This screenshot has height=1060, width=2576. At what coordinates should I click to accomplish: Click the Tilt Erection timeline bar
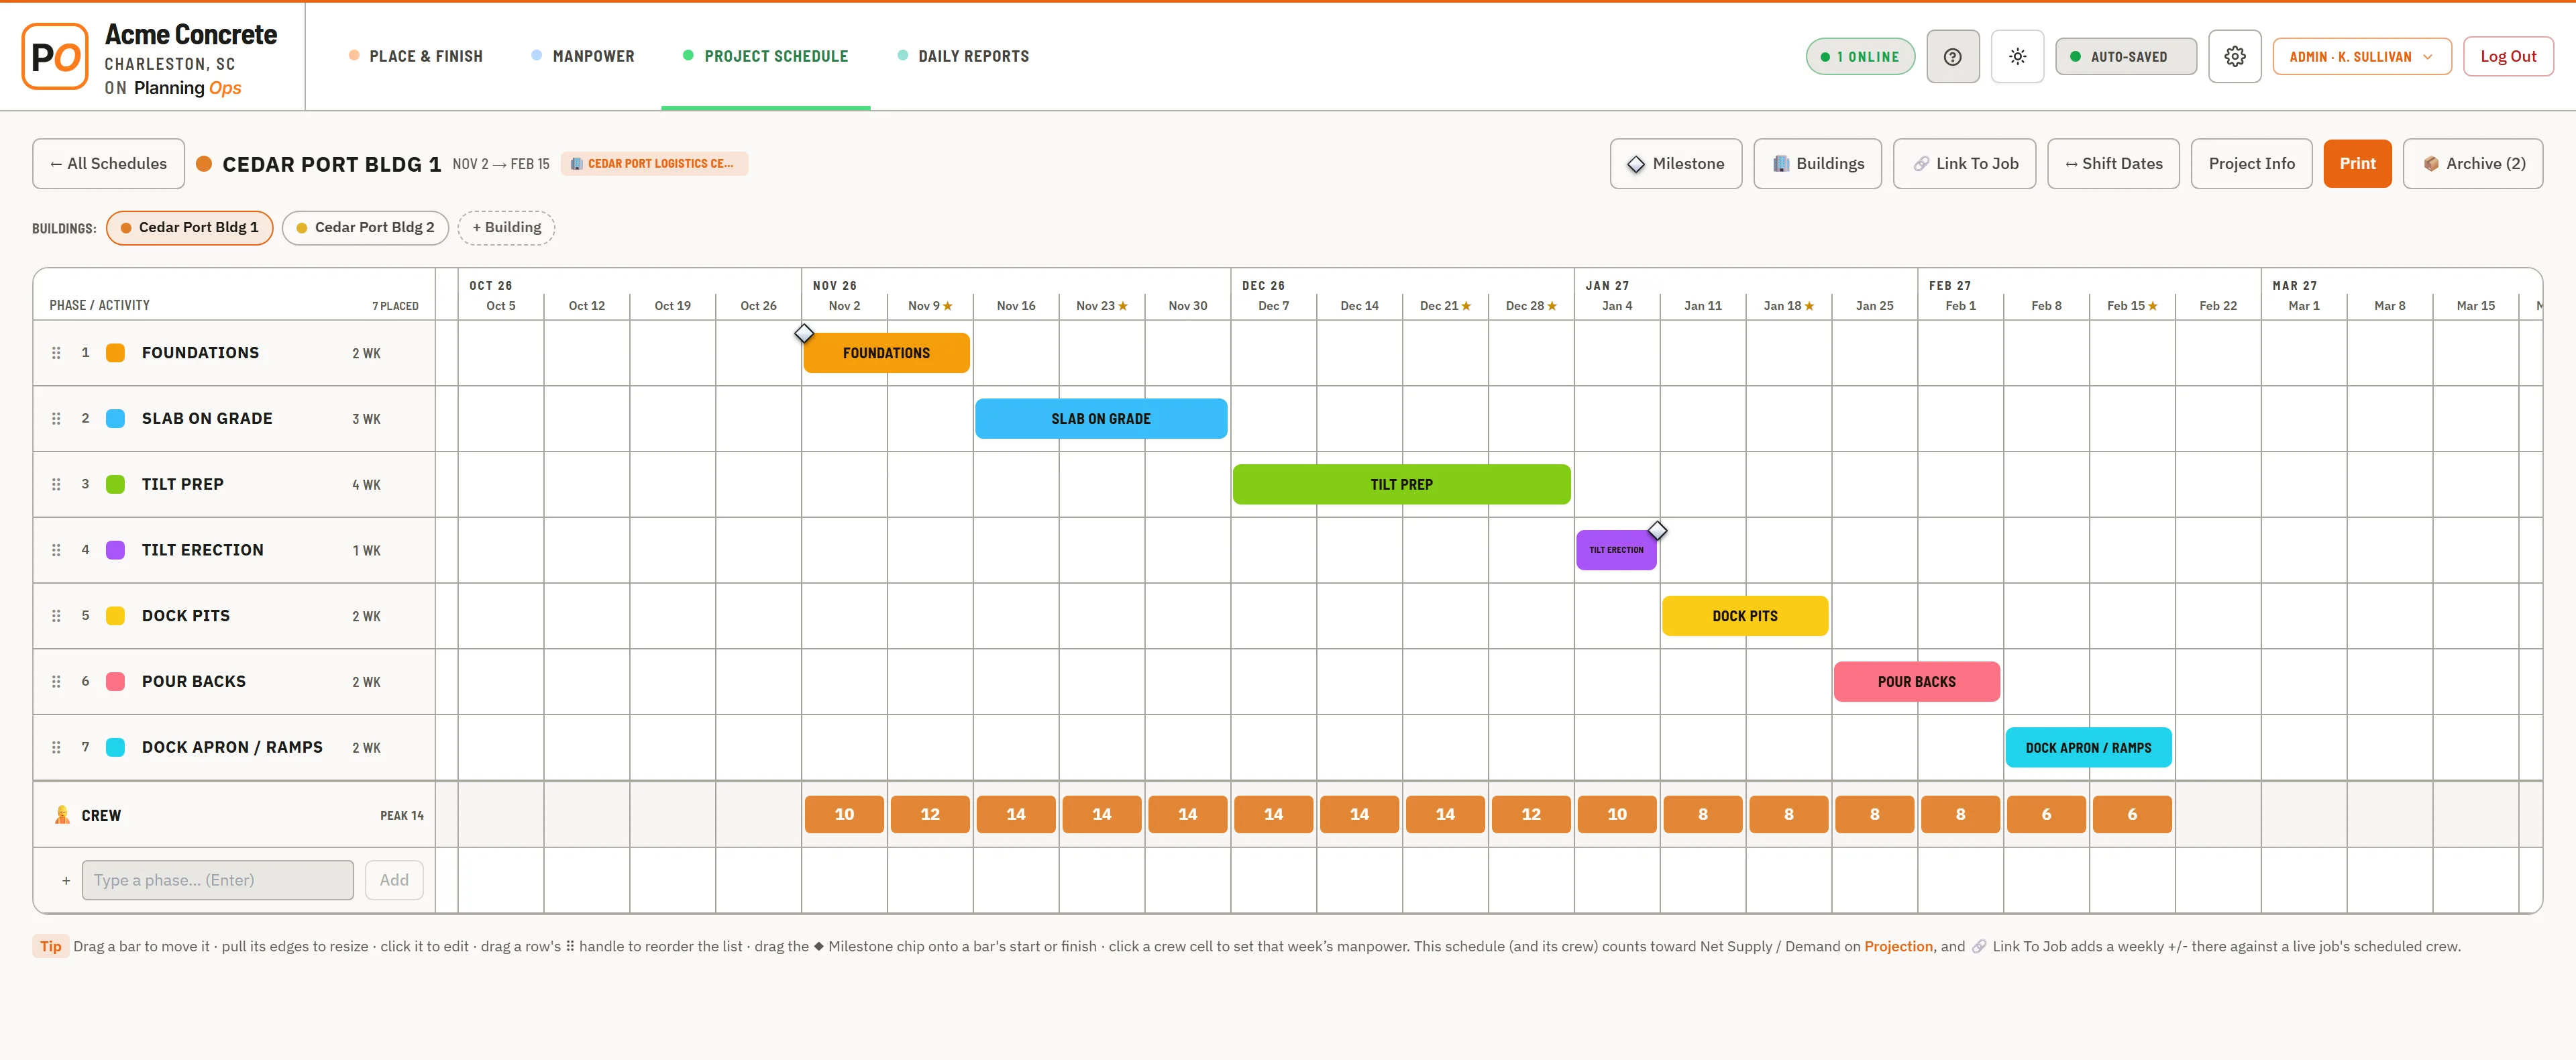pos(1616,550)
